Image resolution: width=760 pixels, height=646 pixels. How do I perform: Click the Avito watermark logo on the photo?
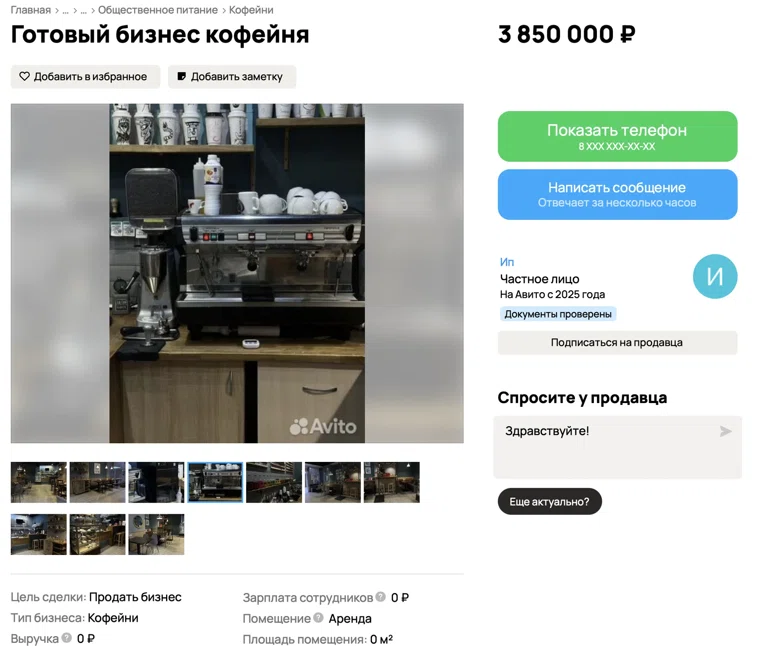(x=323, y=426)
